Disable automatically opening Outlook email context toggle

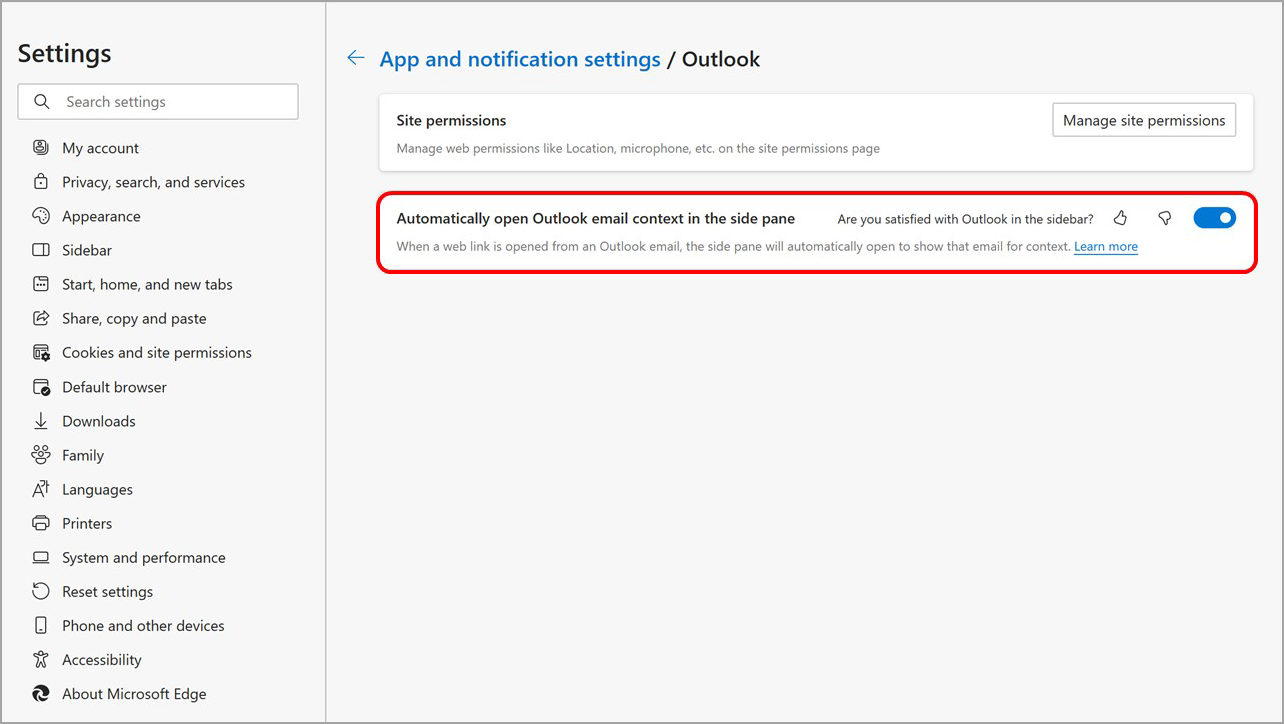coord(1214,218)
